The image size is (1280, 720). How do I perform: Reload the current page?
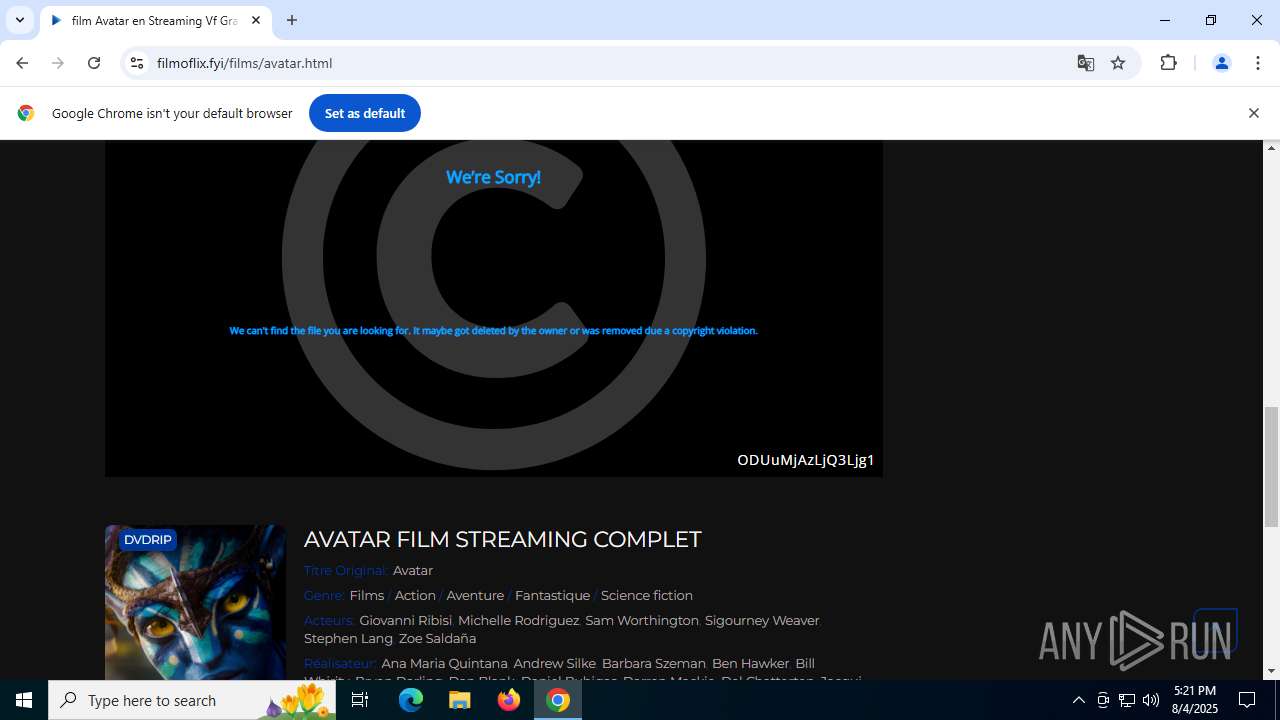(x=94, y=63)
